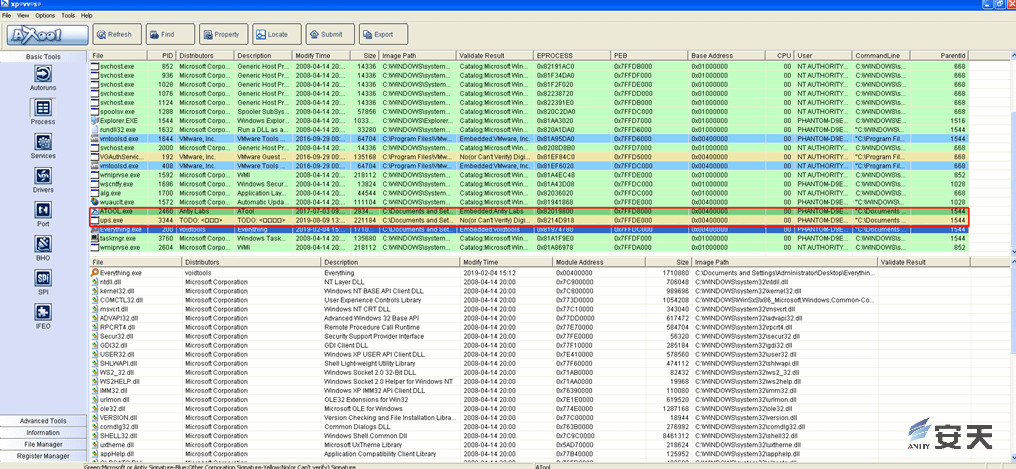Open the Options menu
Image resolution: width=1016 pixels, height=469 pixels.
[45, 15]
